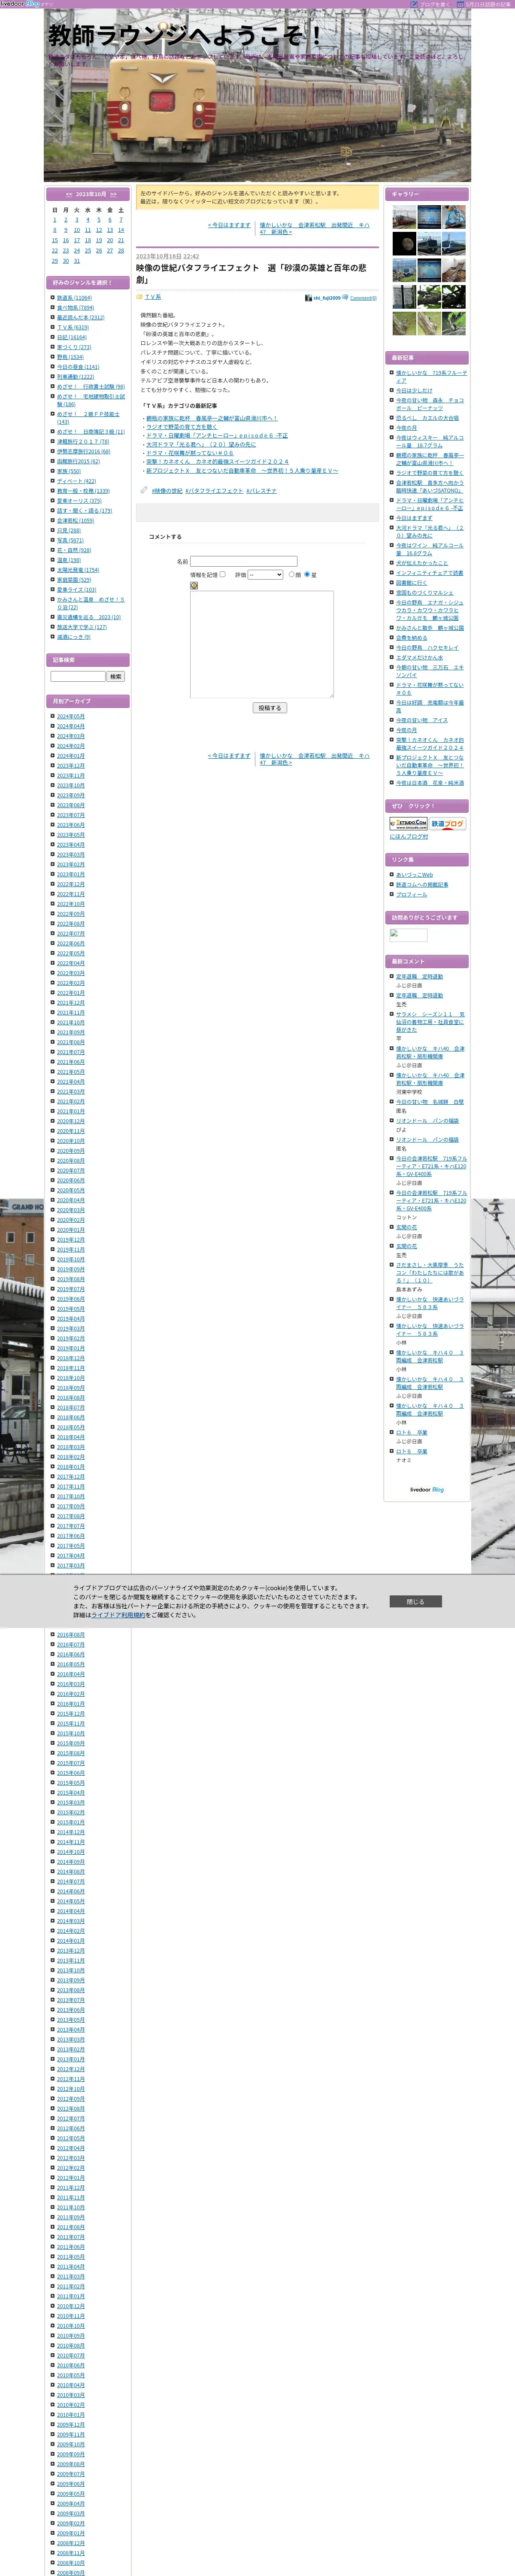This screenshot has height=2576, width=515.
Task: Open the 鉄道系 (11064) category
Action: (74, 297)
